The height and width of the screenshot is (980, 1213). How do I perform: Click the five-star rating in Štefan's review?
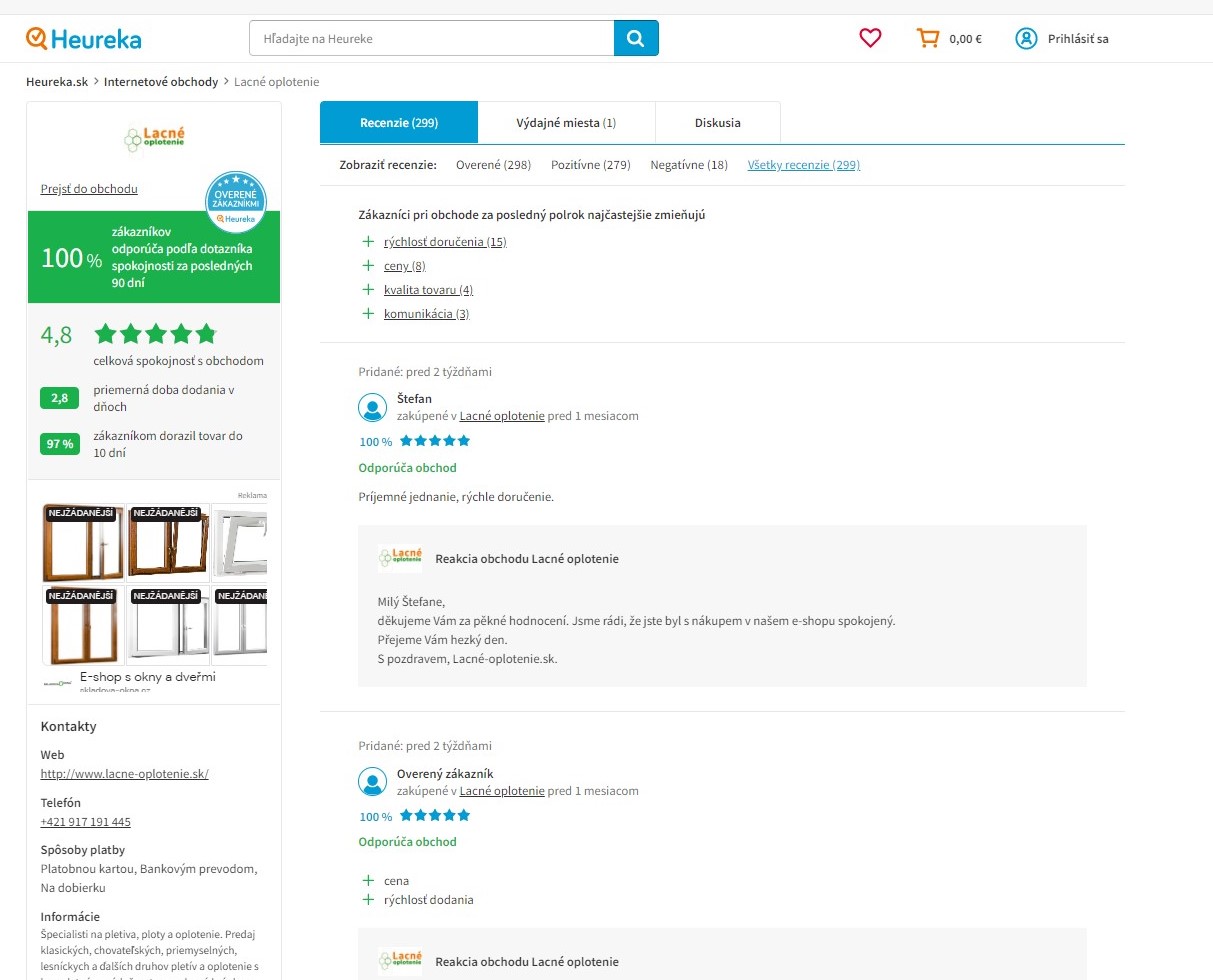click(x=435, y=441)
